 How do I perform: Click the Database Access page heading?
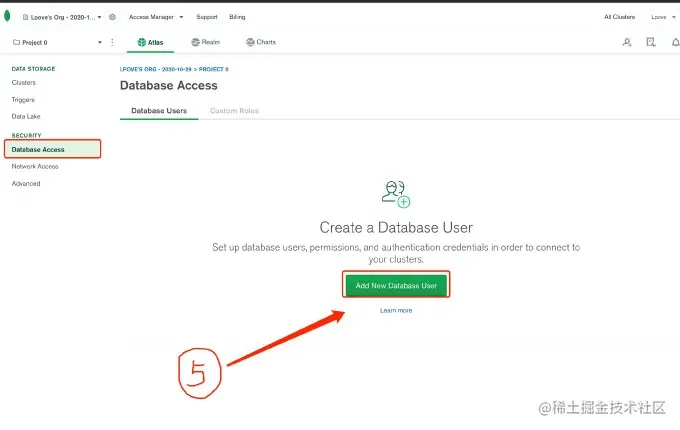pyautogui.click(x=169, y=85)
